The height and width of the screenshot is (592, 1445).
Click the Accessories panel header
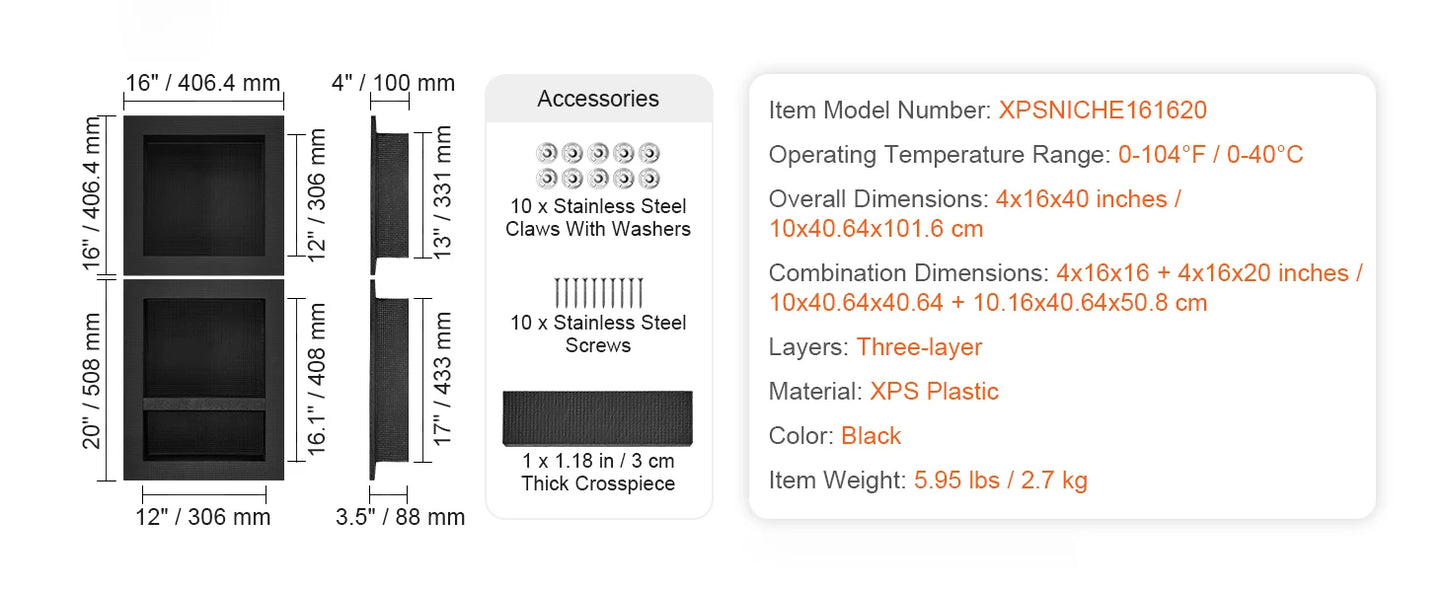click(598, 99)
